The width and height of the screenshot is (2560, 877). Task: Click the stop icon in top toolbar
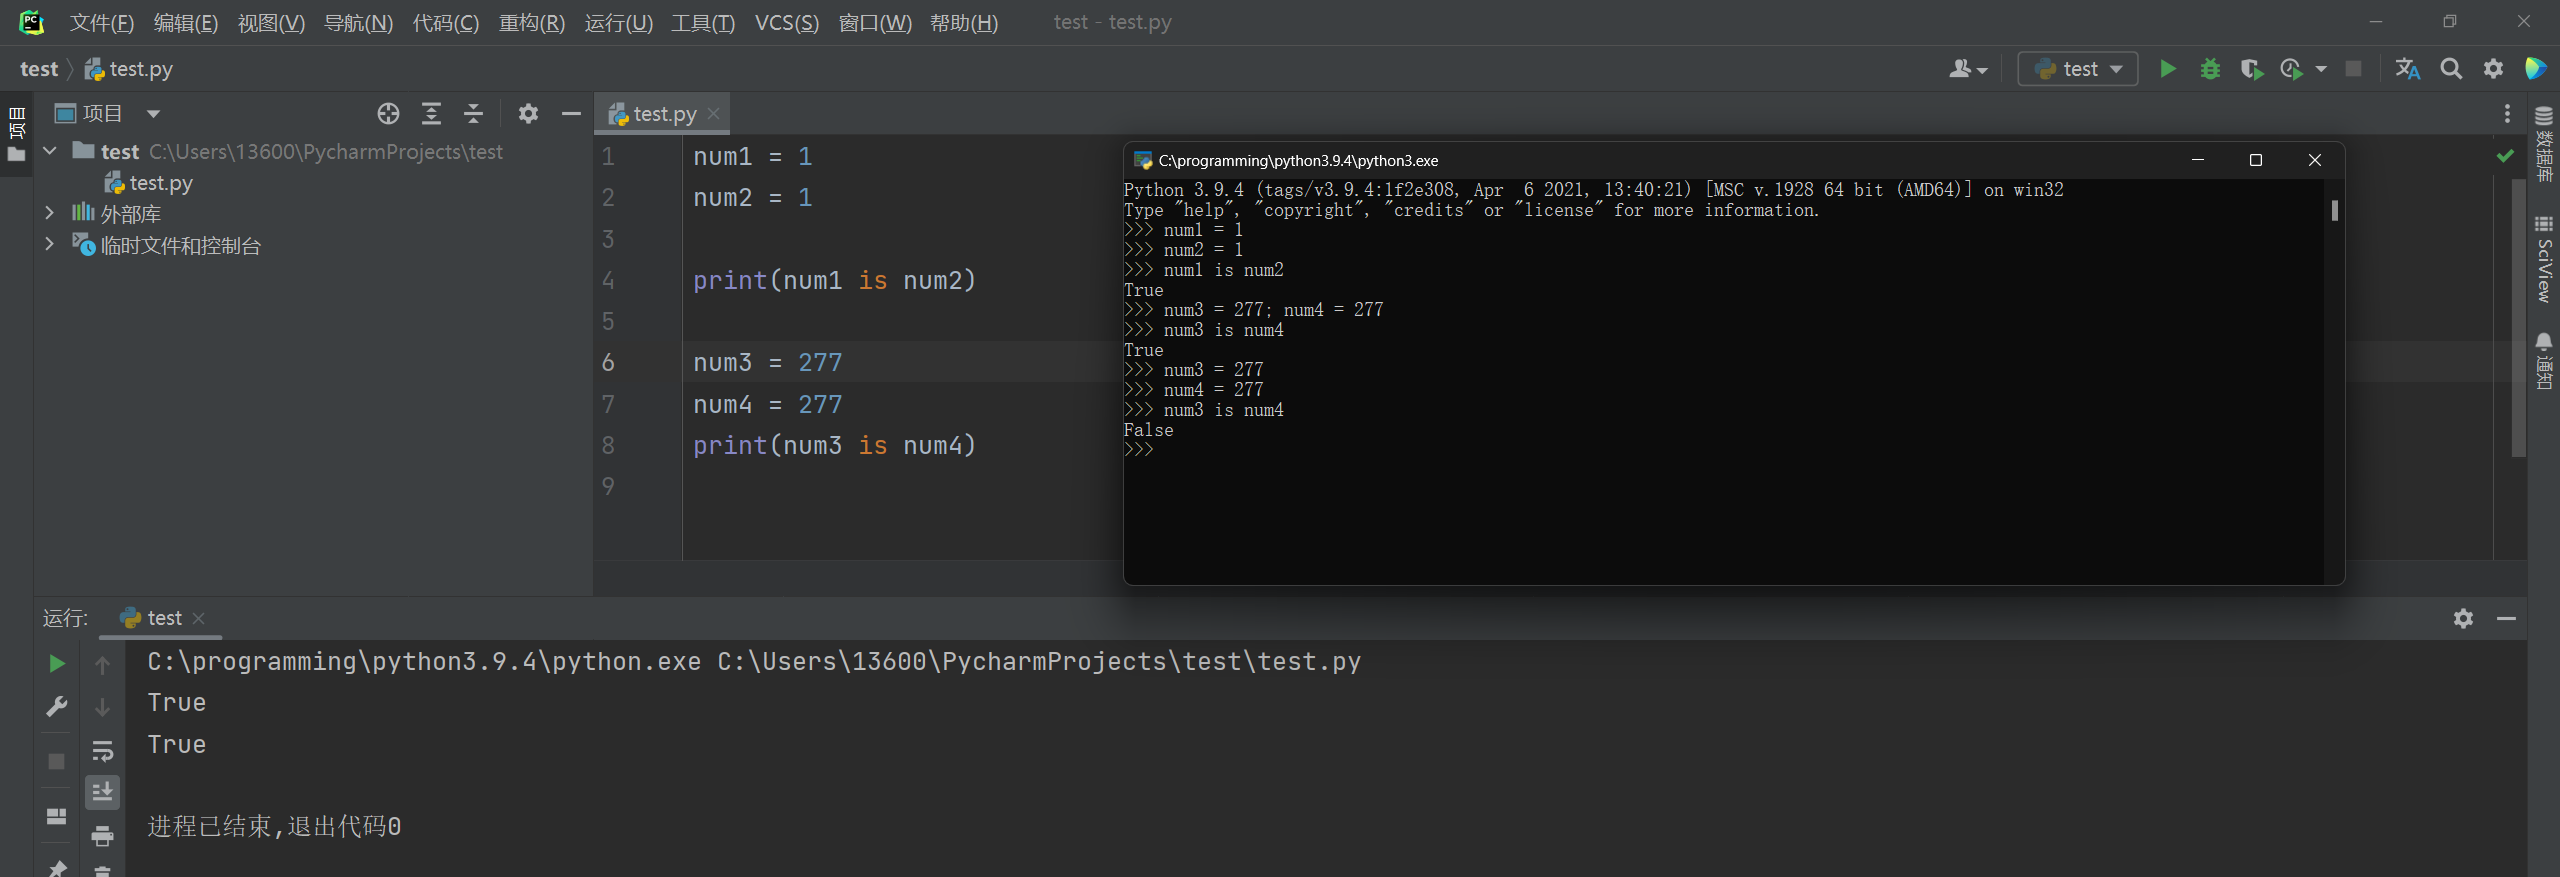click(2354, 69)
